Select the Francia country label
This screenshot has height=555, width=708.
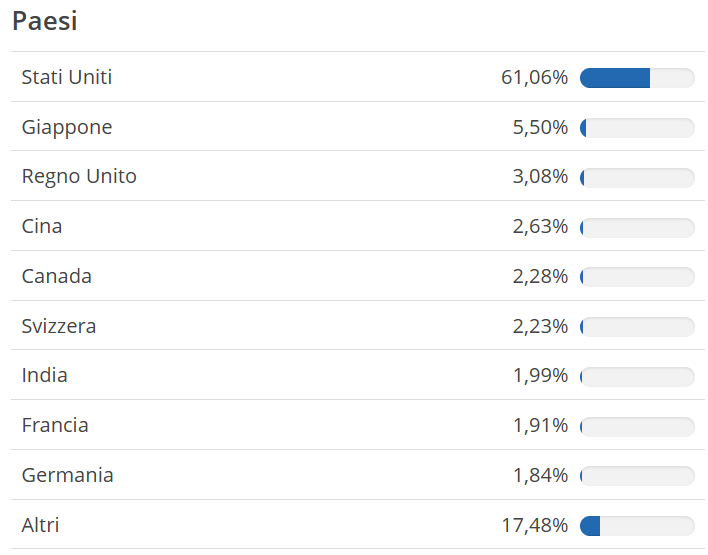click(55, 425)
